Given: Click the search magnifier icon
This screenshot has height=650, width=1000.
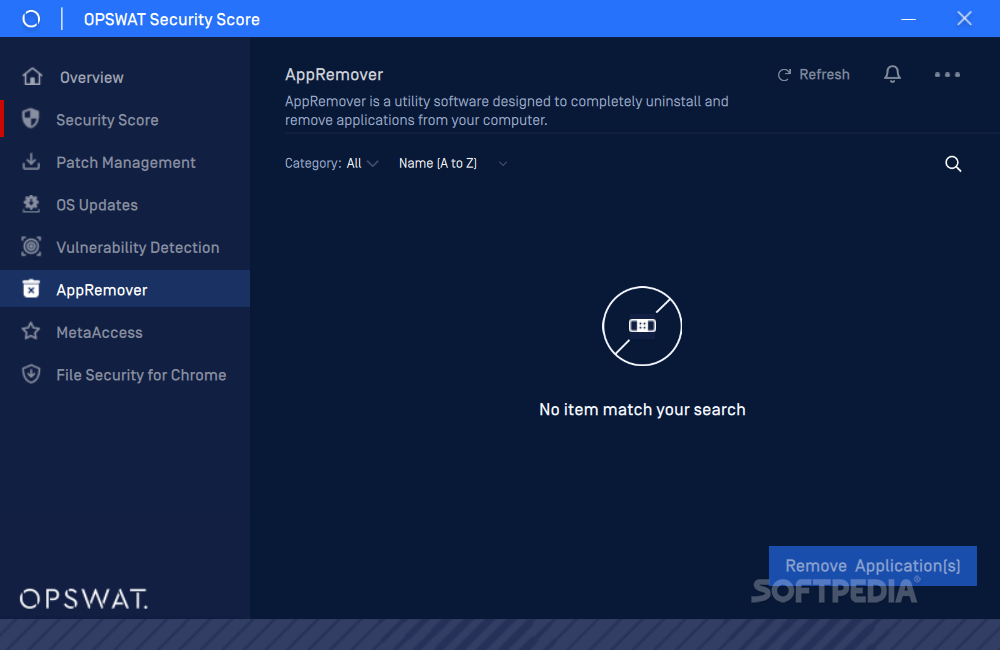Looking at the screenshot, I should [953, 164].
